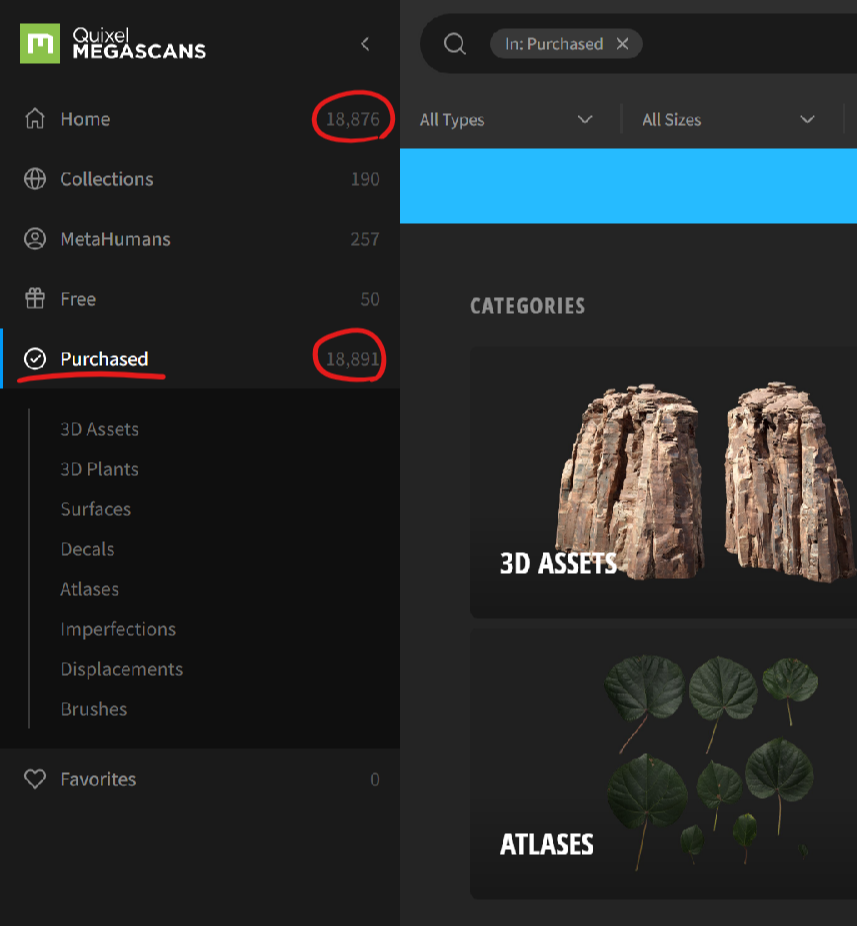Select the Purchased section label
Viewport: 857px width, 926px height.
(x=104, y=358)
